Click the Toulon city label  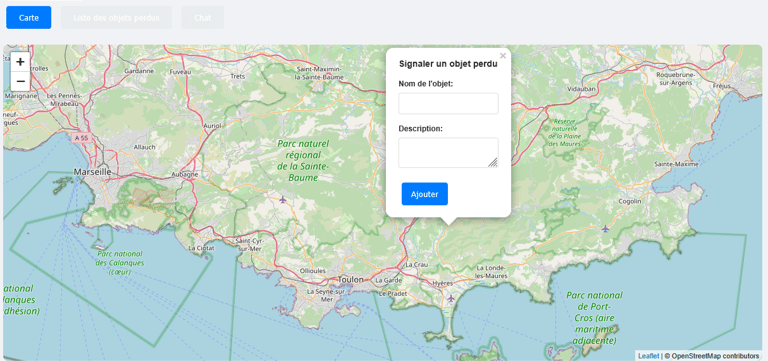click(351, 280)
